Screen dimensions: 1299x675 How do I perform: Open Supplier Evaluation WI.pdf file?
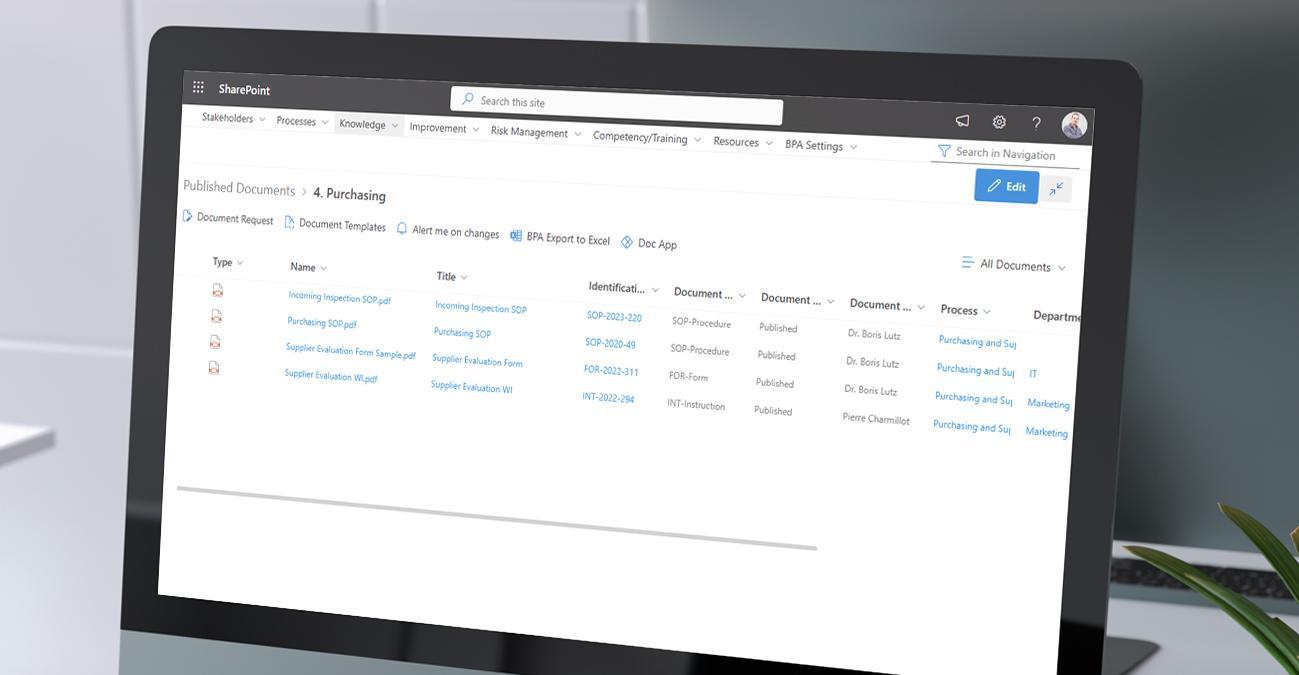[x=331, y=376]
